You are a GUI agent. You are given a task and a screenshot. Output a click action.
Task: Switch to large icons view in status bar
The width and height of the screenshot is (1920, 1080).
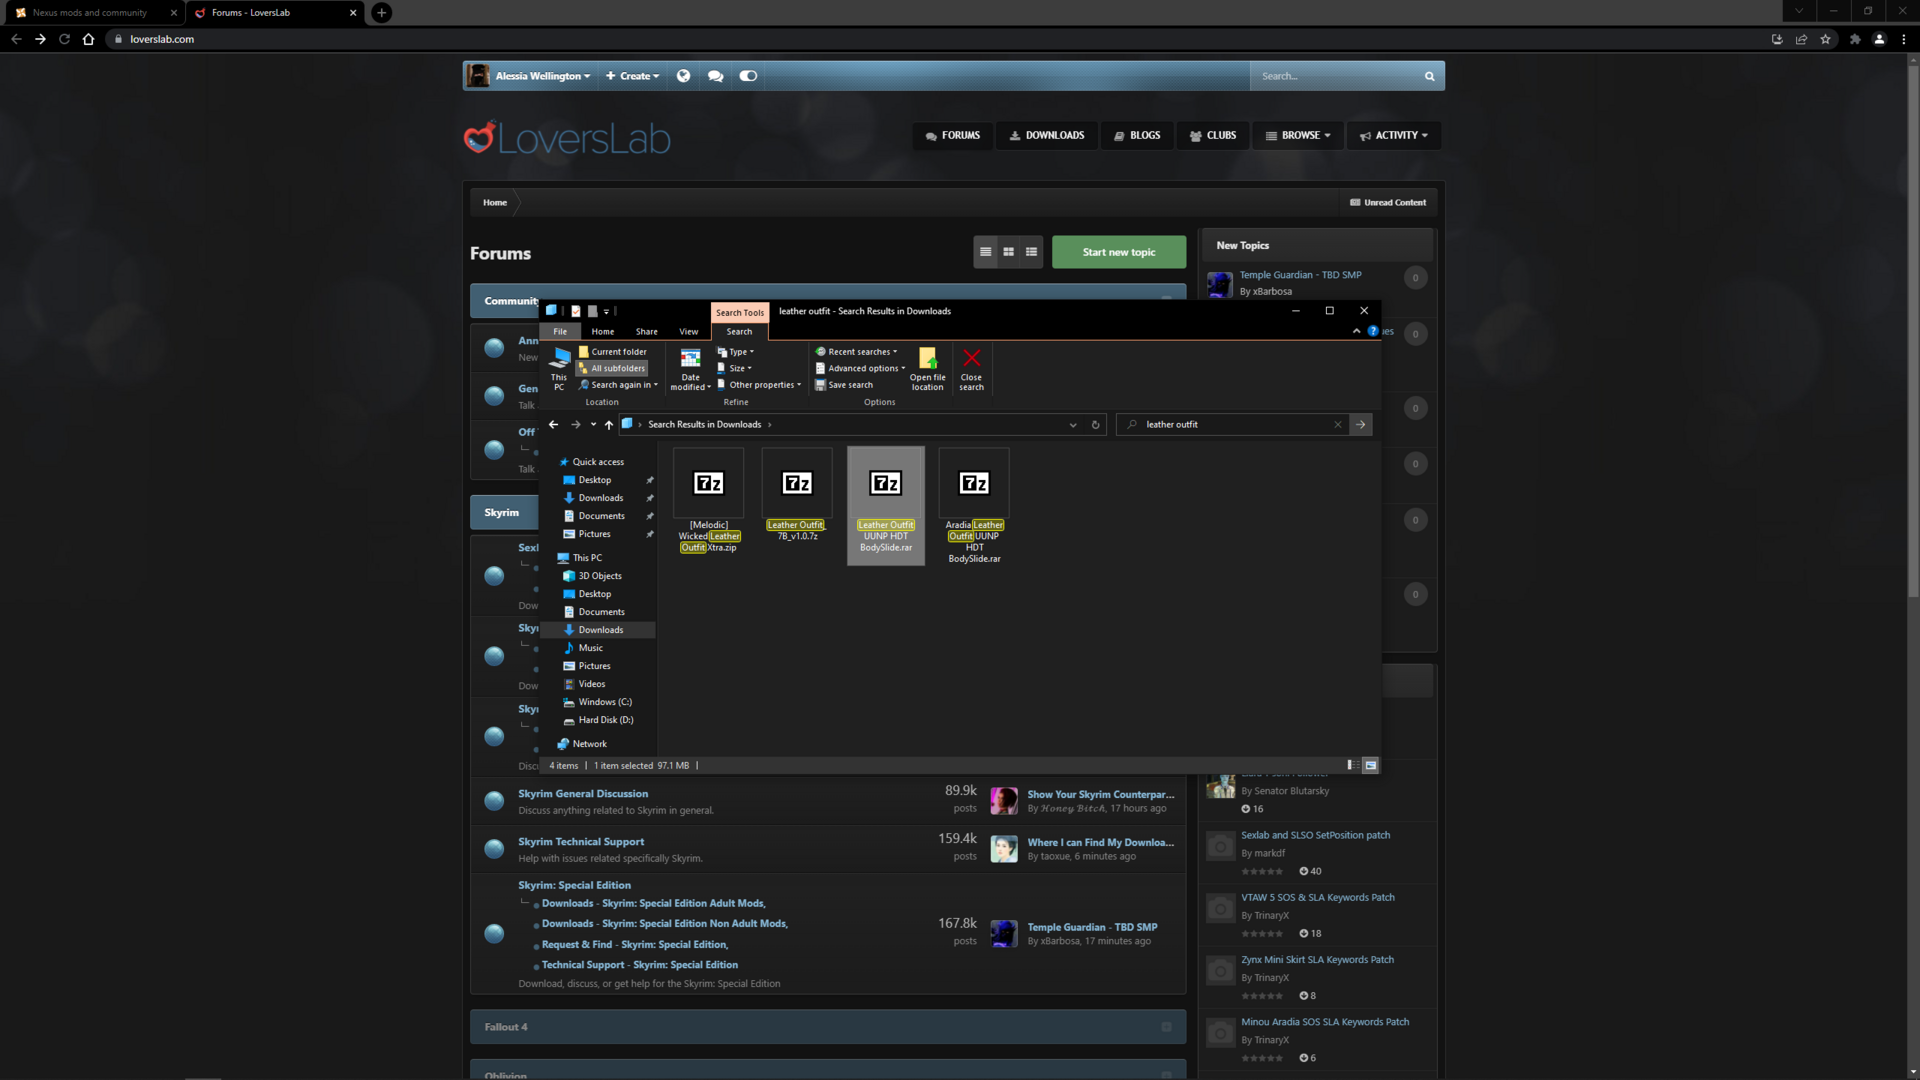tap(1370, 765)
